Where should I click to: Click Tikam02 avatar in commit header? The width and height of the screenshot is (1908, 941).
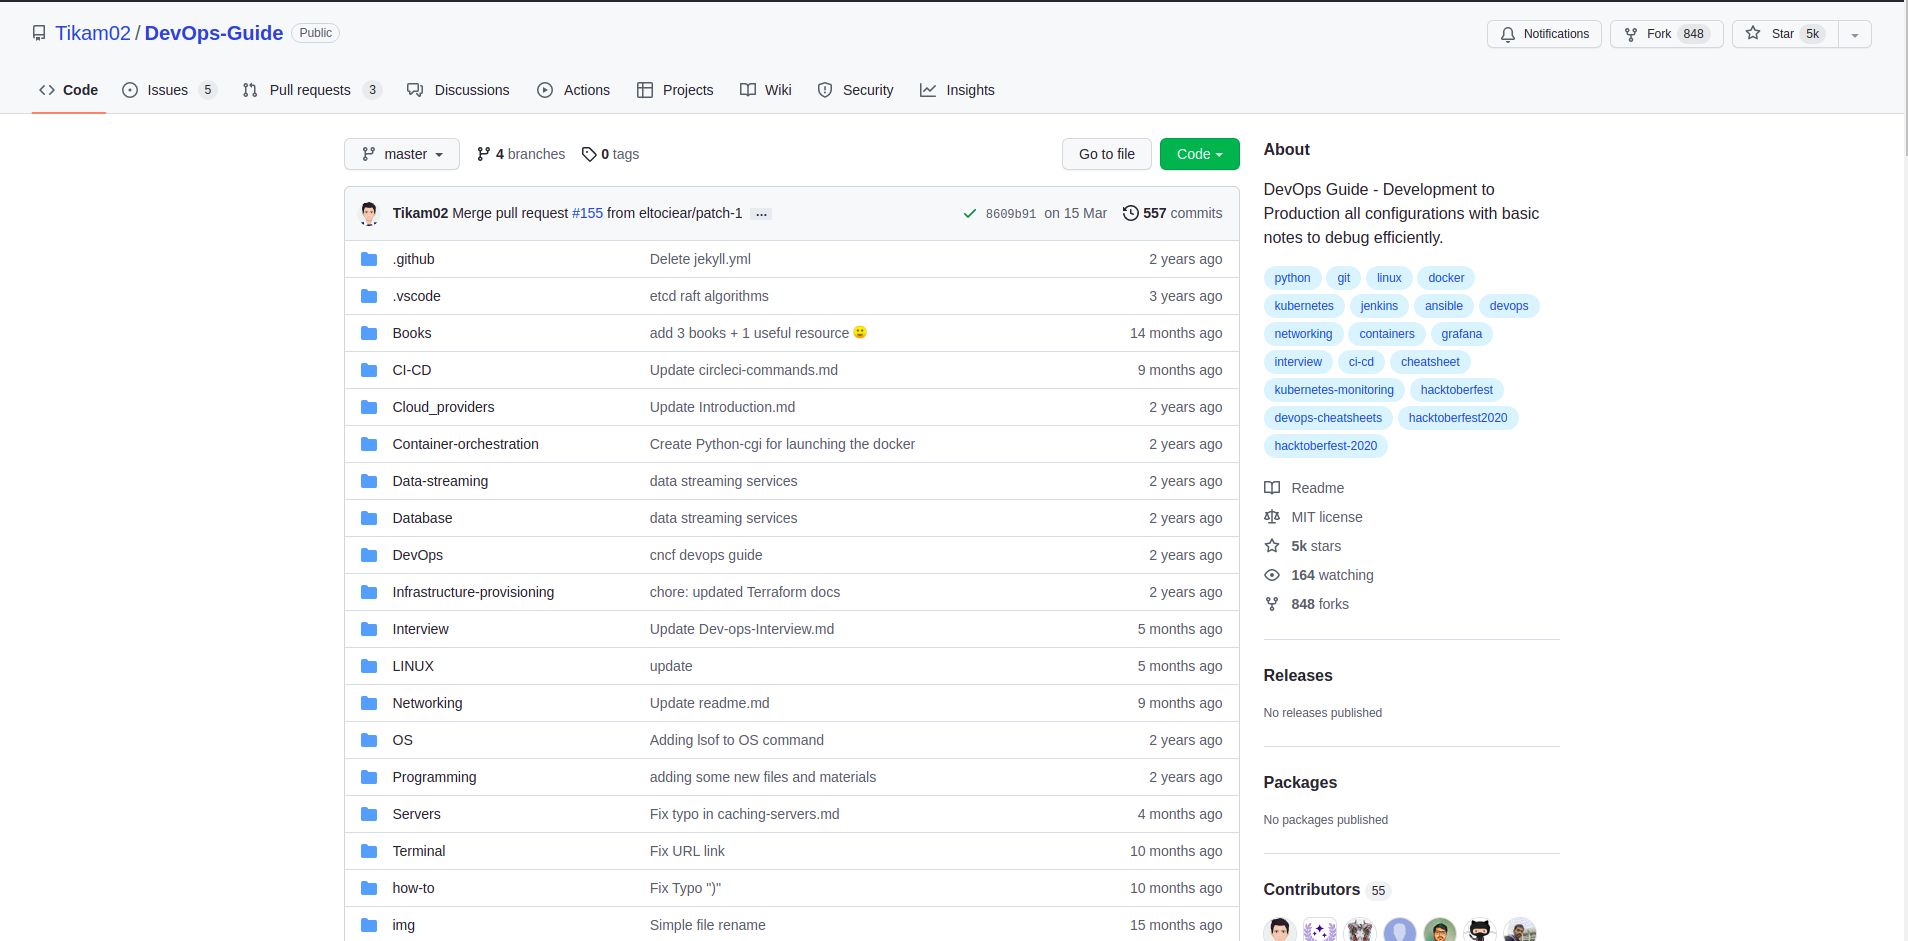pyautogui.click(x=369, y=213)
